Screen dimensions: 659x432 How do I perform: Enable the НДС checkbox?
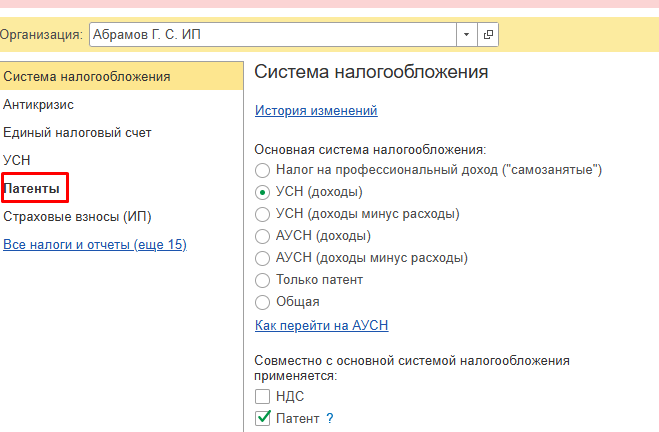coord(262,396)
